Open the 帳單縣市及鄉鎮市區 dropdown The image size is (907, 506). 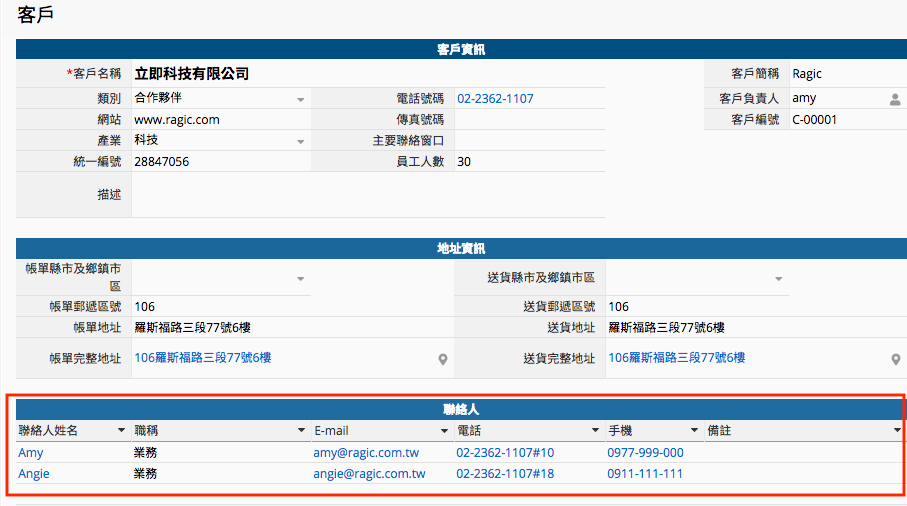pyautogui.click(x=300, y=279)
